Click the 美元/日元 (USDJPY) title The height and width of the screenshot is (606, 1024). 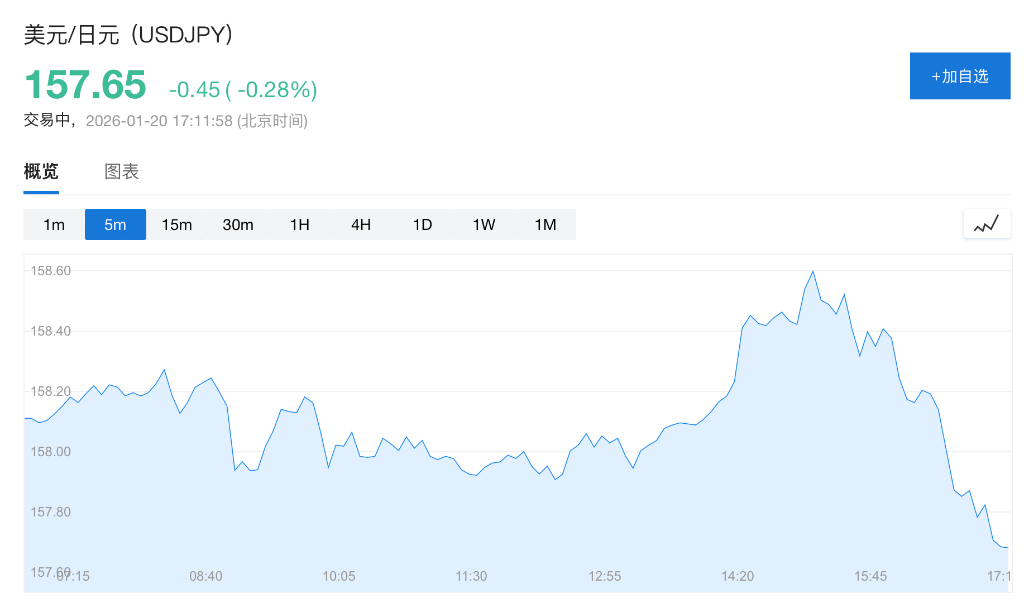[129, 34]
